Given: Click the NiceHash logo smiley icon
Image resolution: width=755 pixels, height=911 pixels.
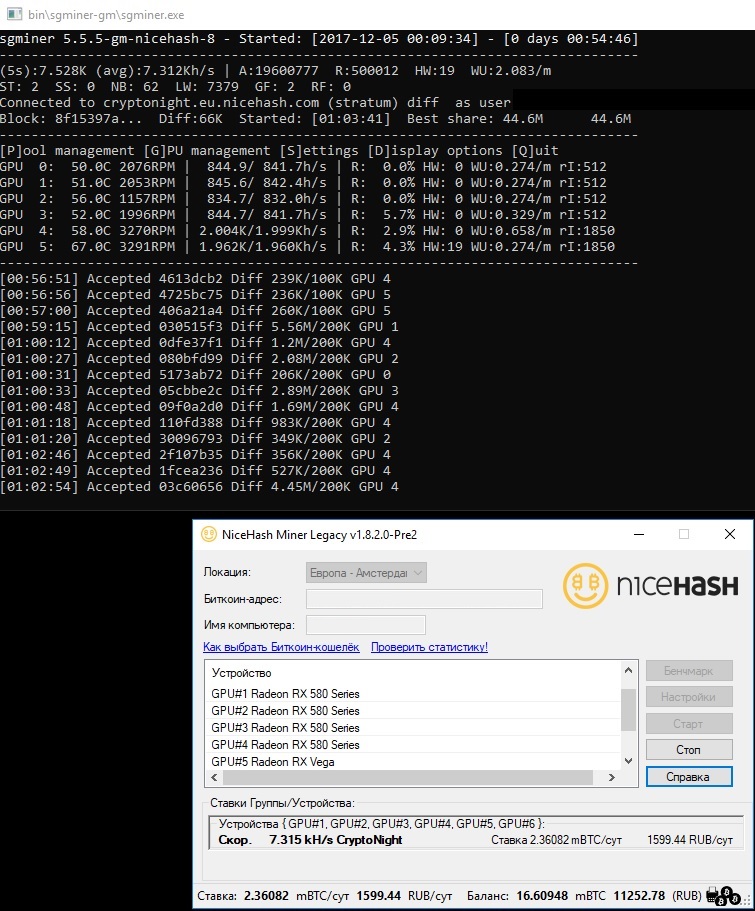Looking at the screenshot, I should [585, 586].
